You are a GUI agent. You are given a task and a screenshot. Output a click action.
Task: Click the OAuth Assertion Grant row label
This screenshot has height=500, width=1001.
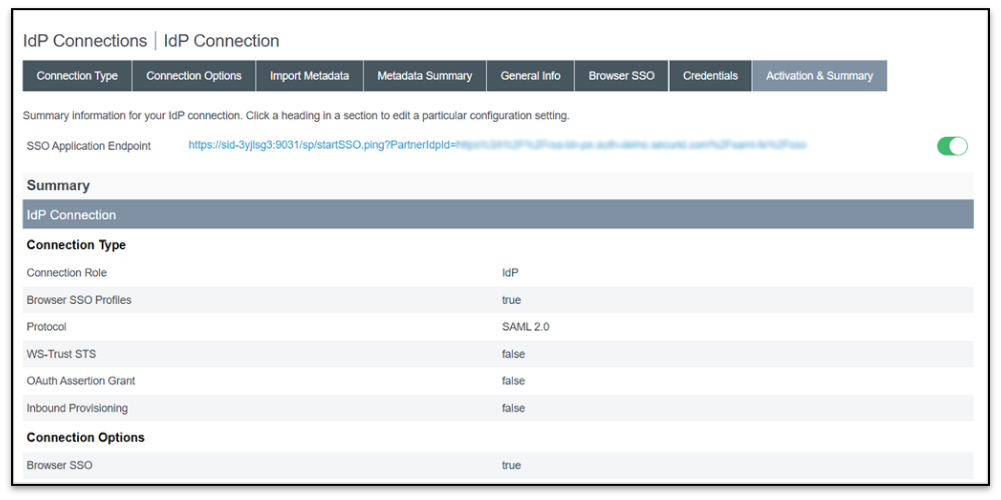81,381
